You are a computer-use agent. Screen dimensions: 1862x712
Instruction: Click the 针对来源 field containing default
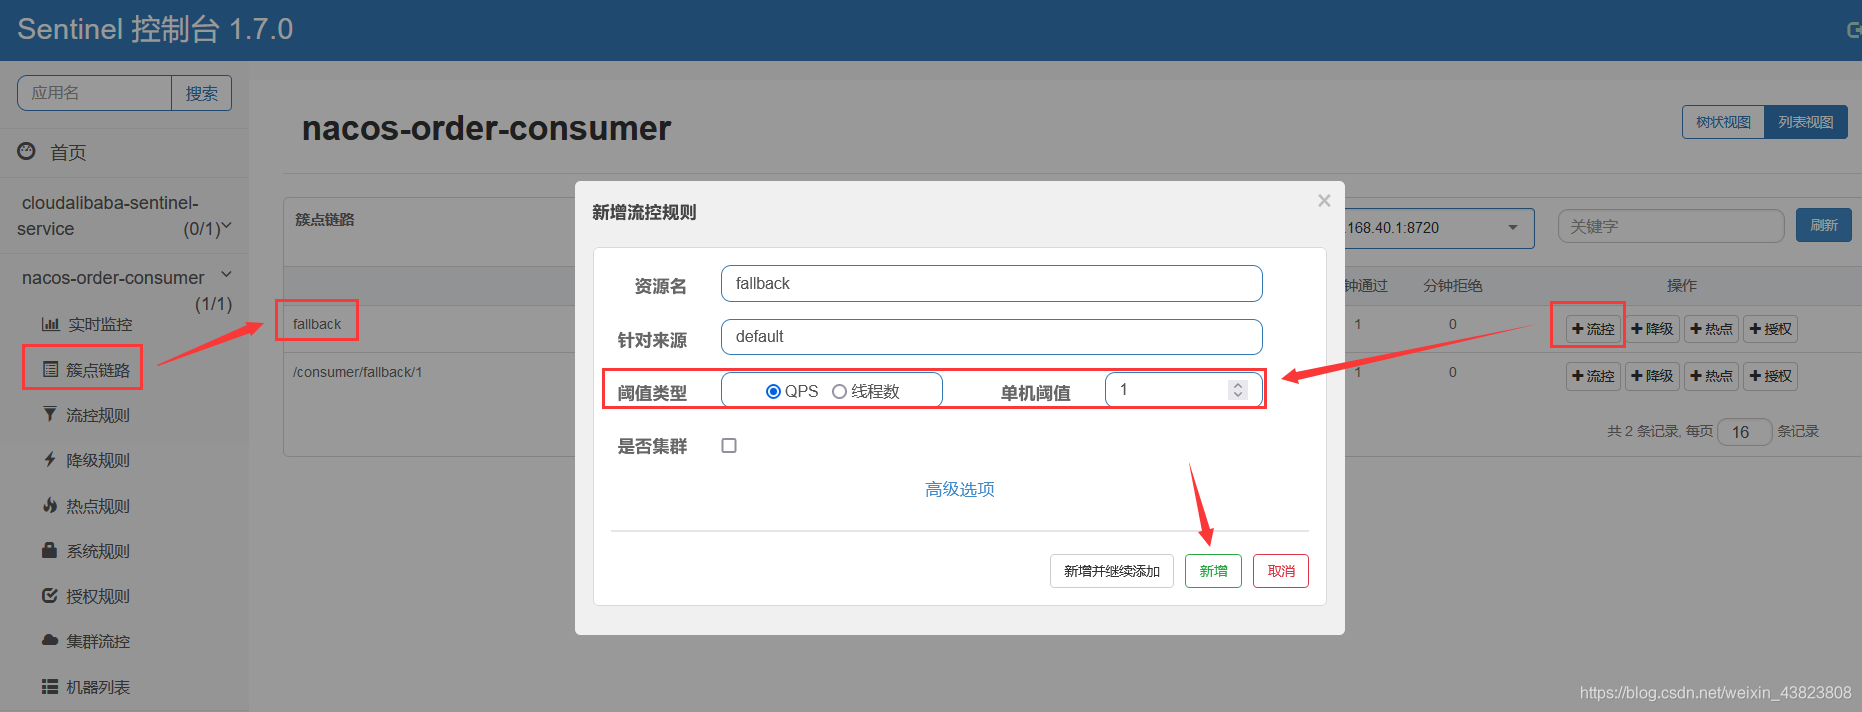click(x=991, y=336)
